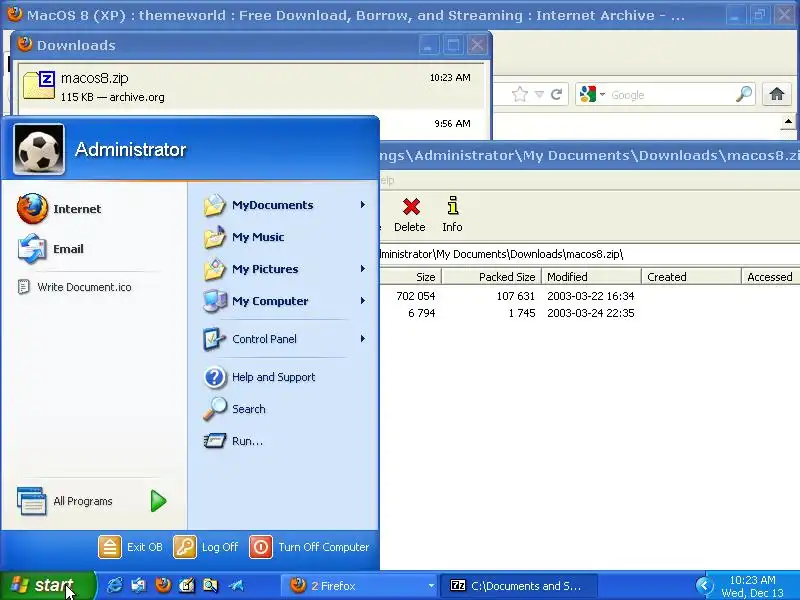The image size is (800, 600).
Task: Expand My Computer submenu arrow
Action: tap(363, 301)
